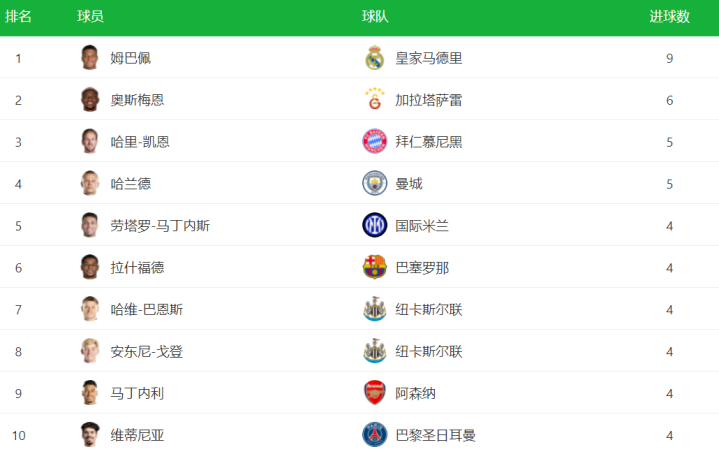Click the 球员 column header

click(90, 17)
